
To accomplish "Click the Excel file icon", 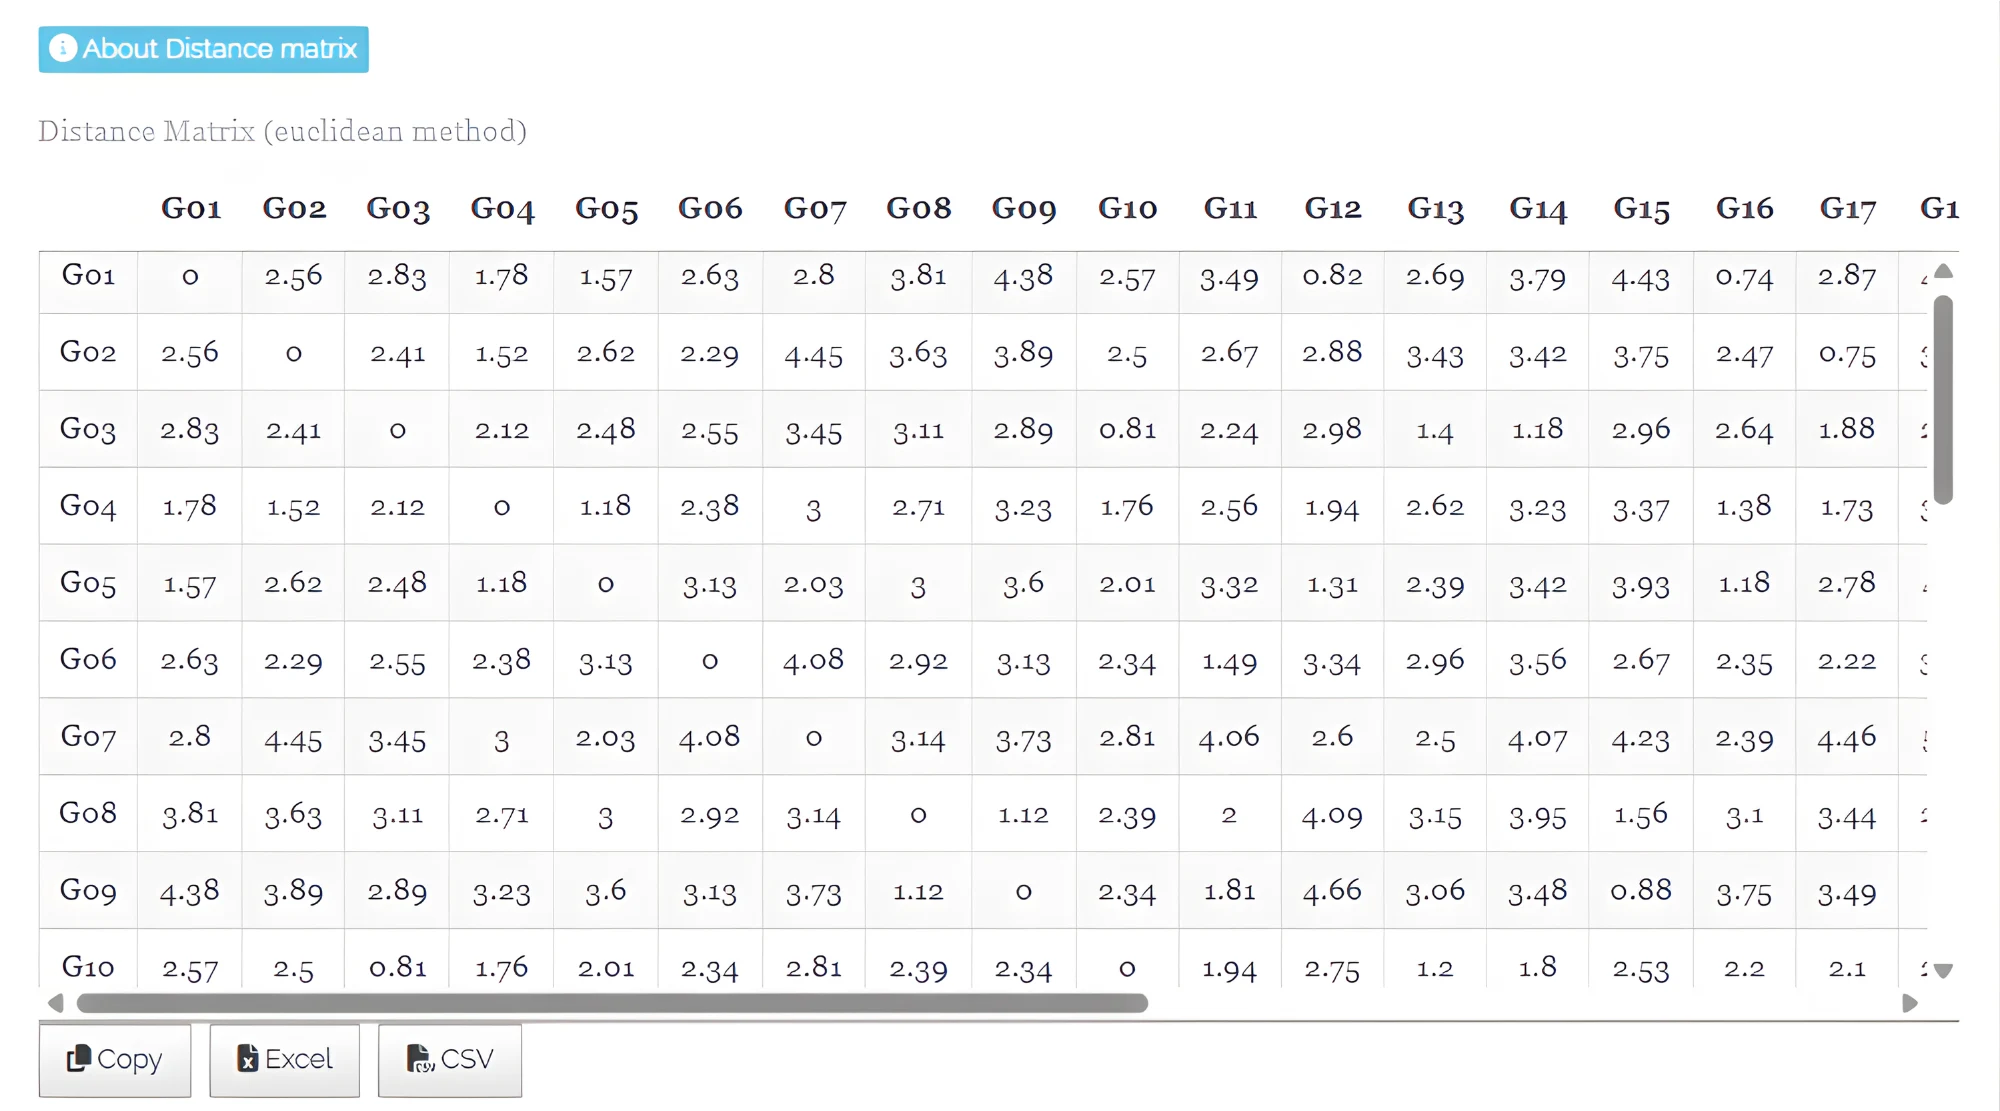I will (247, 1058).
